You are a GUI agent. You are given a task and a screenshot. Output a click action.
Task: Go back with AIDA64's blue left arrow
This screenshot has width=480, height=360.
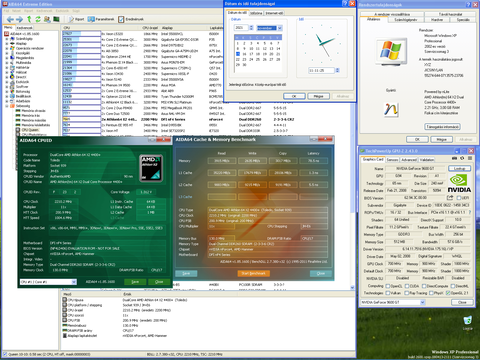[10, 19]
